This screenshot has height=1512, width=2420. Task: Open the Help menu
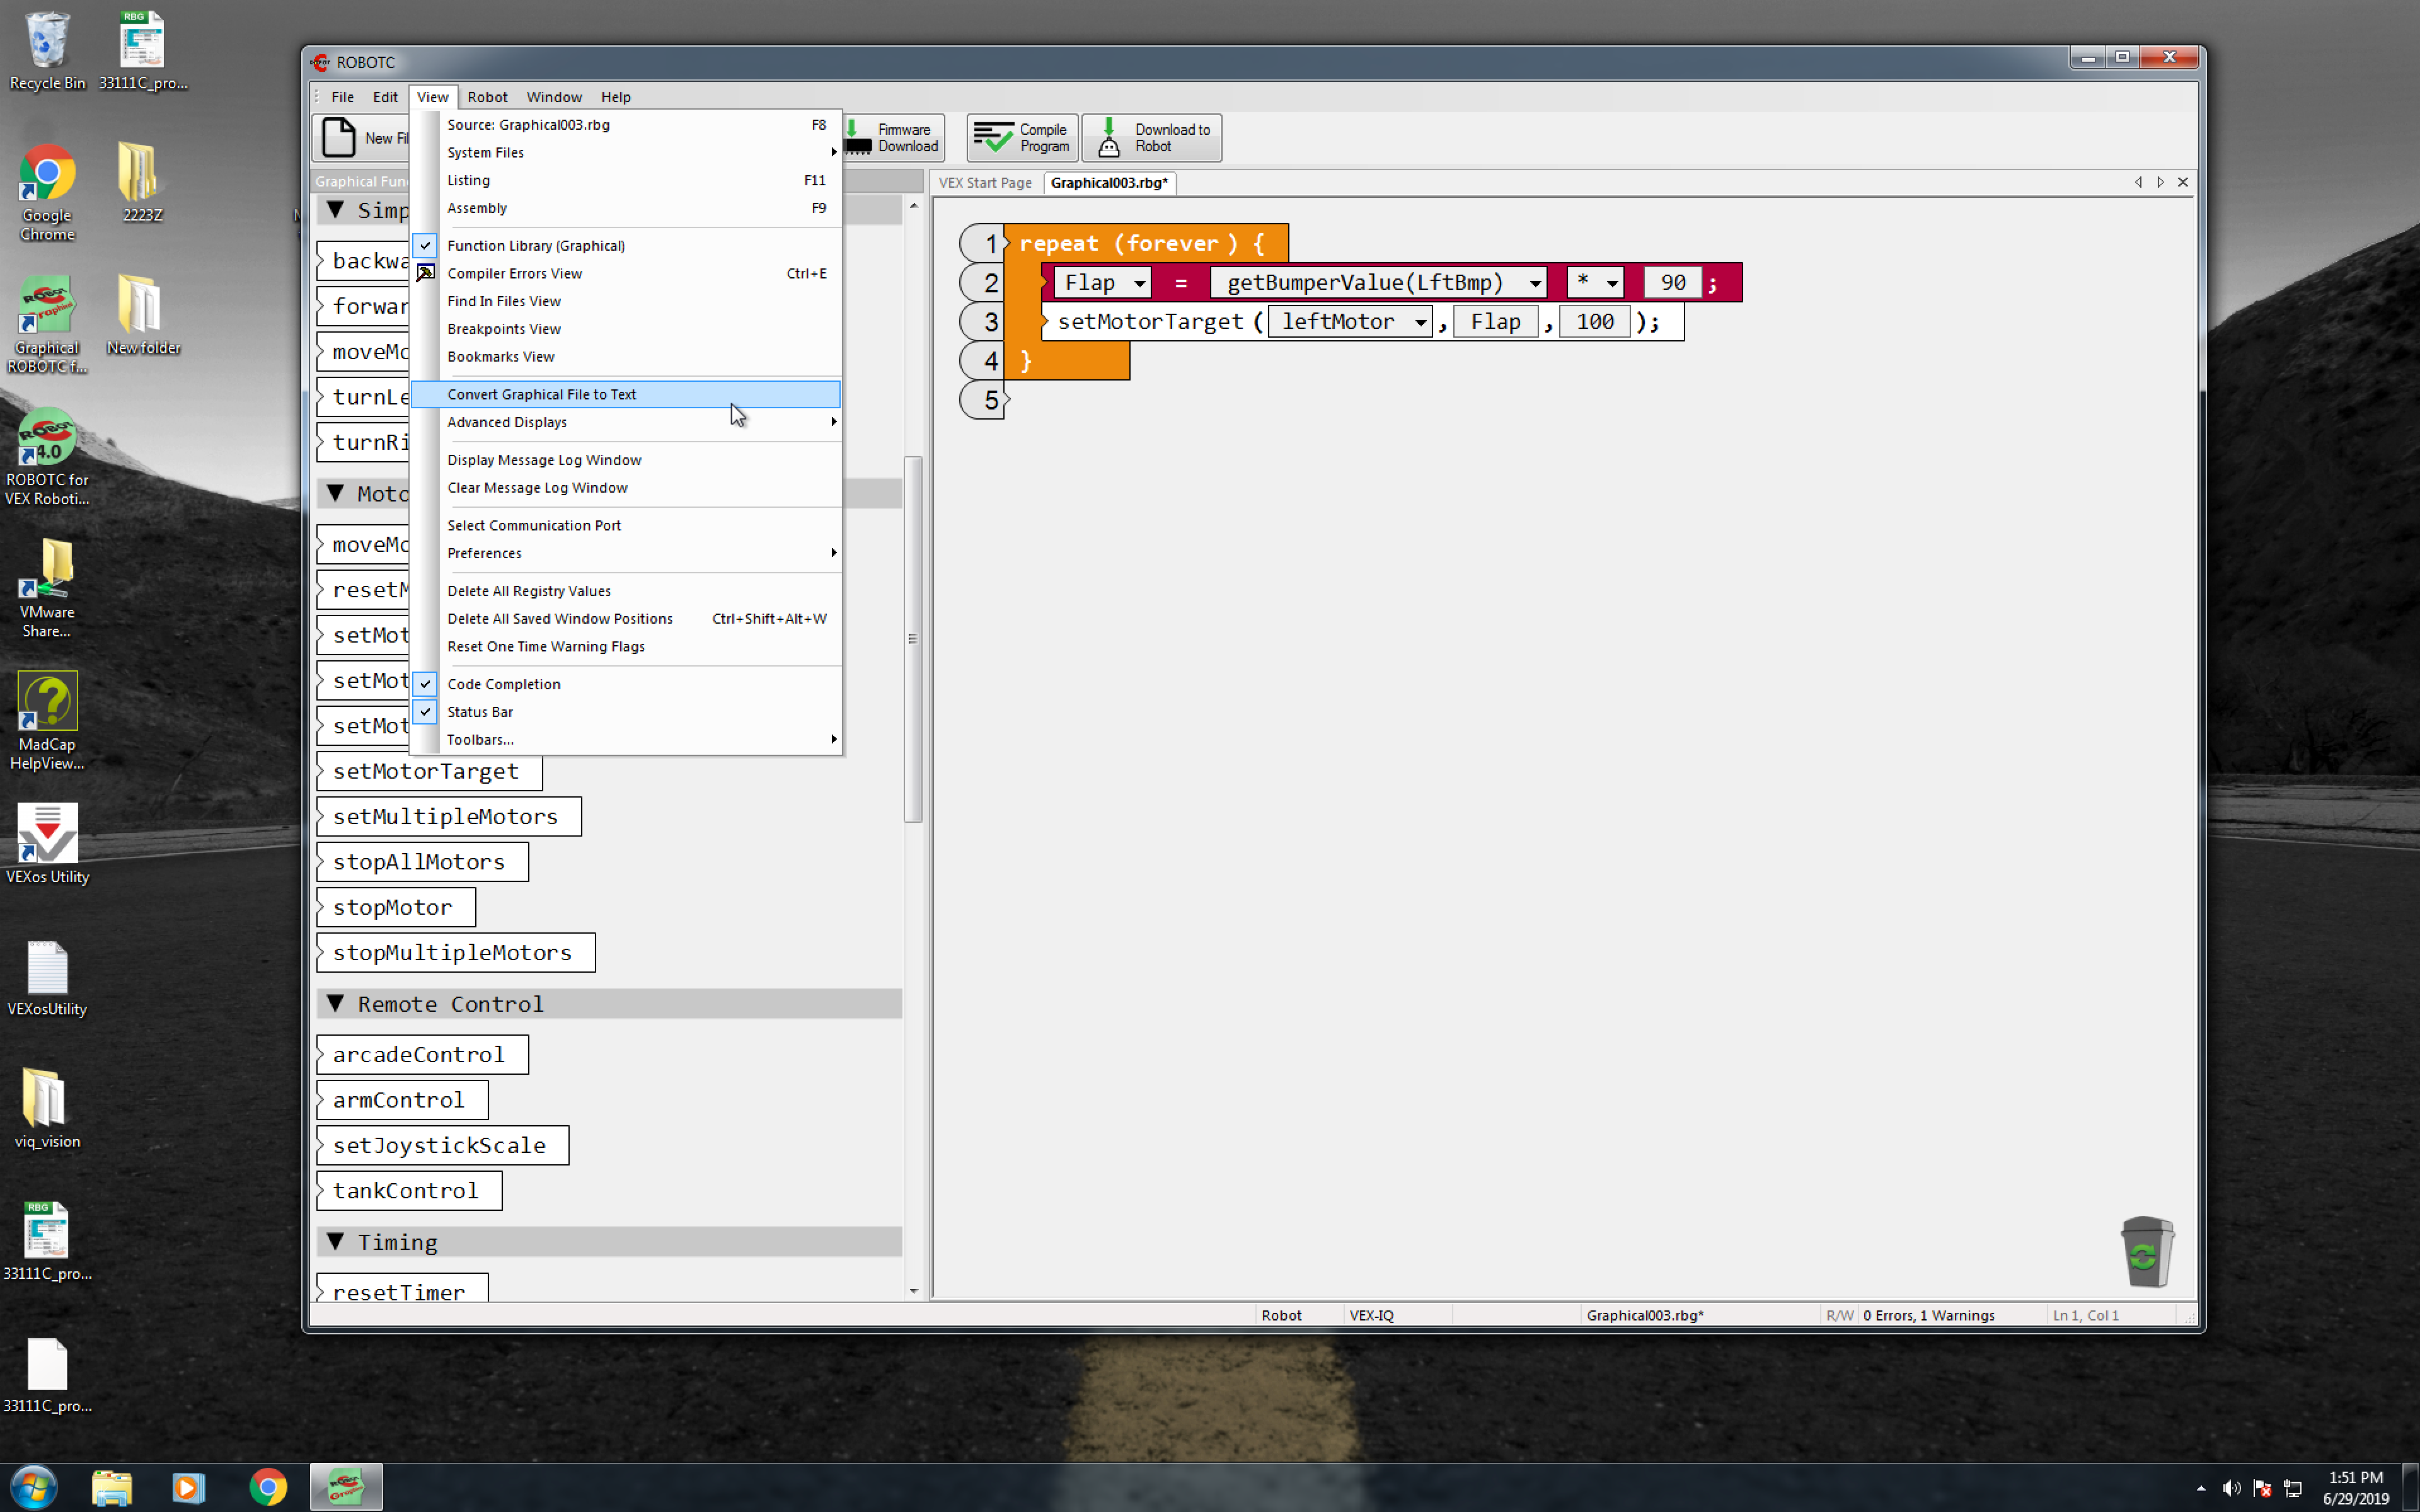615,97
